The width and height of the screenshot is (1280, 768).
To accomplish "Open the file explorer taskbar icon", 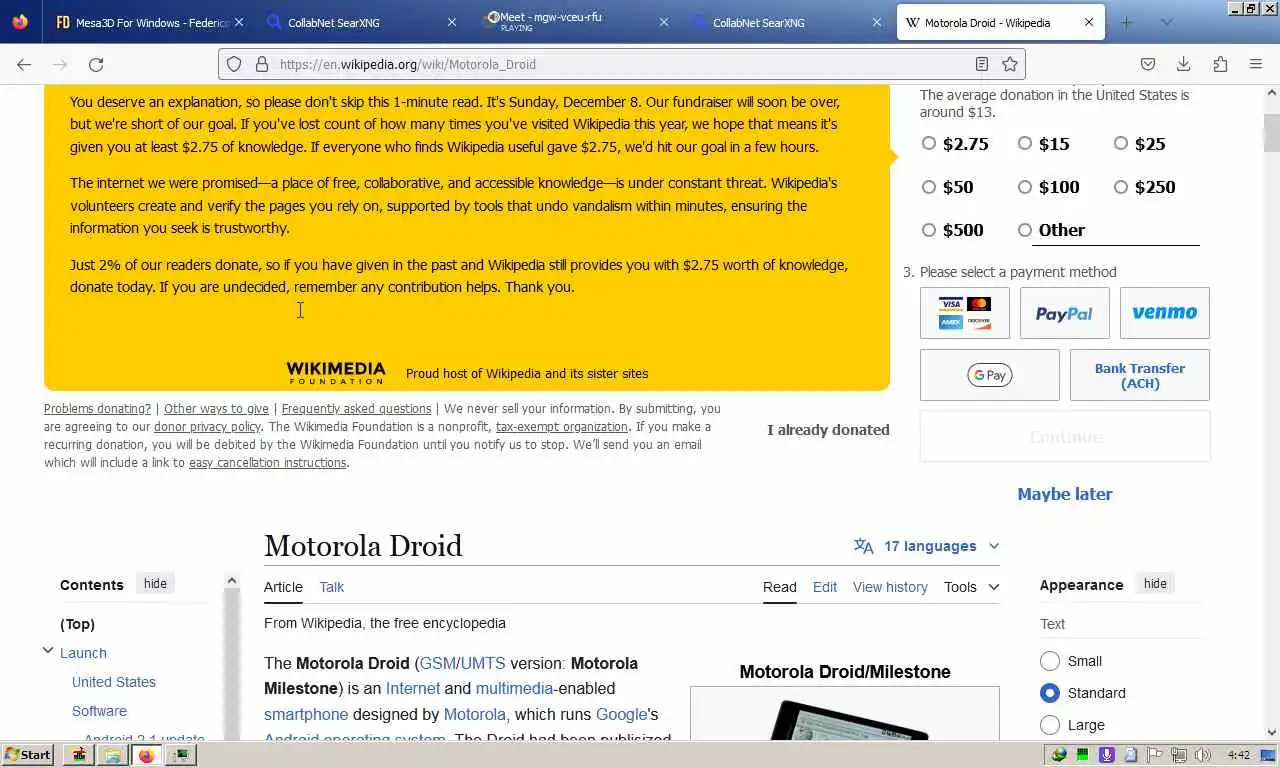I will [x=113, y=755].
